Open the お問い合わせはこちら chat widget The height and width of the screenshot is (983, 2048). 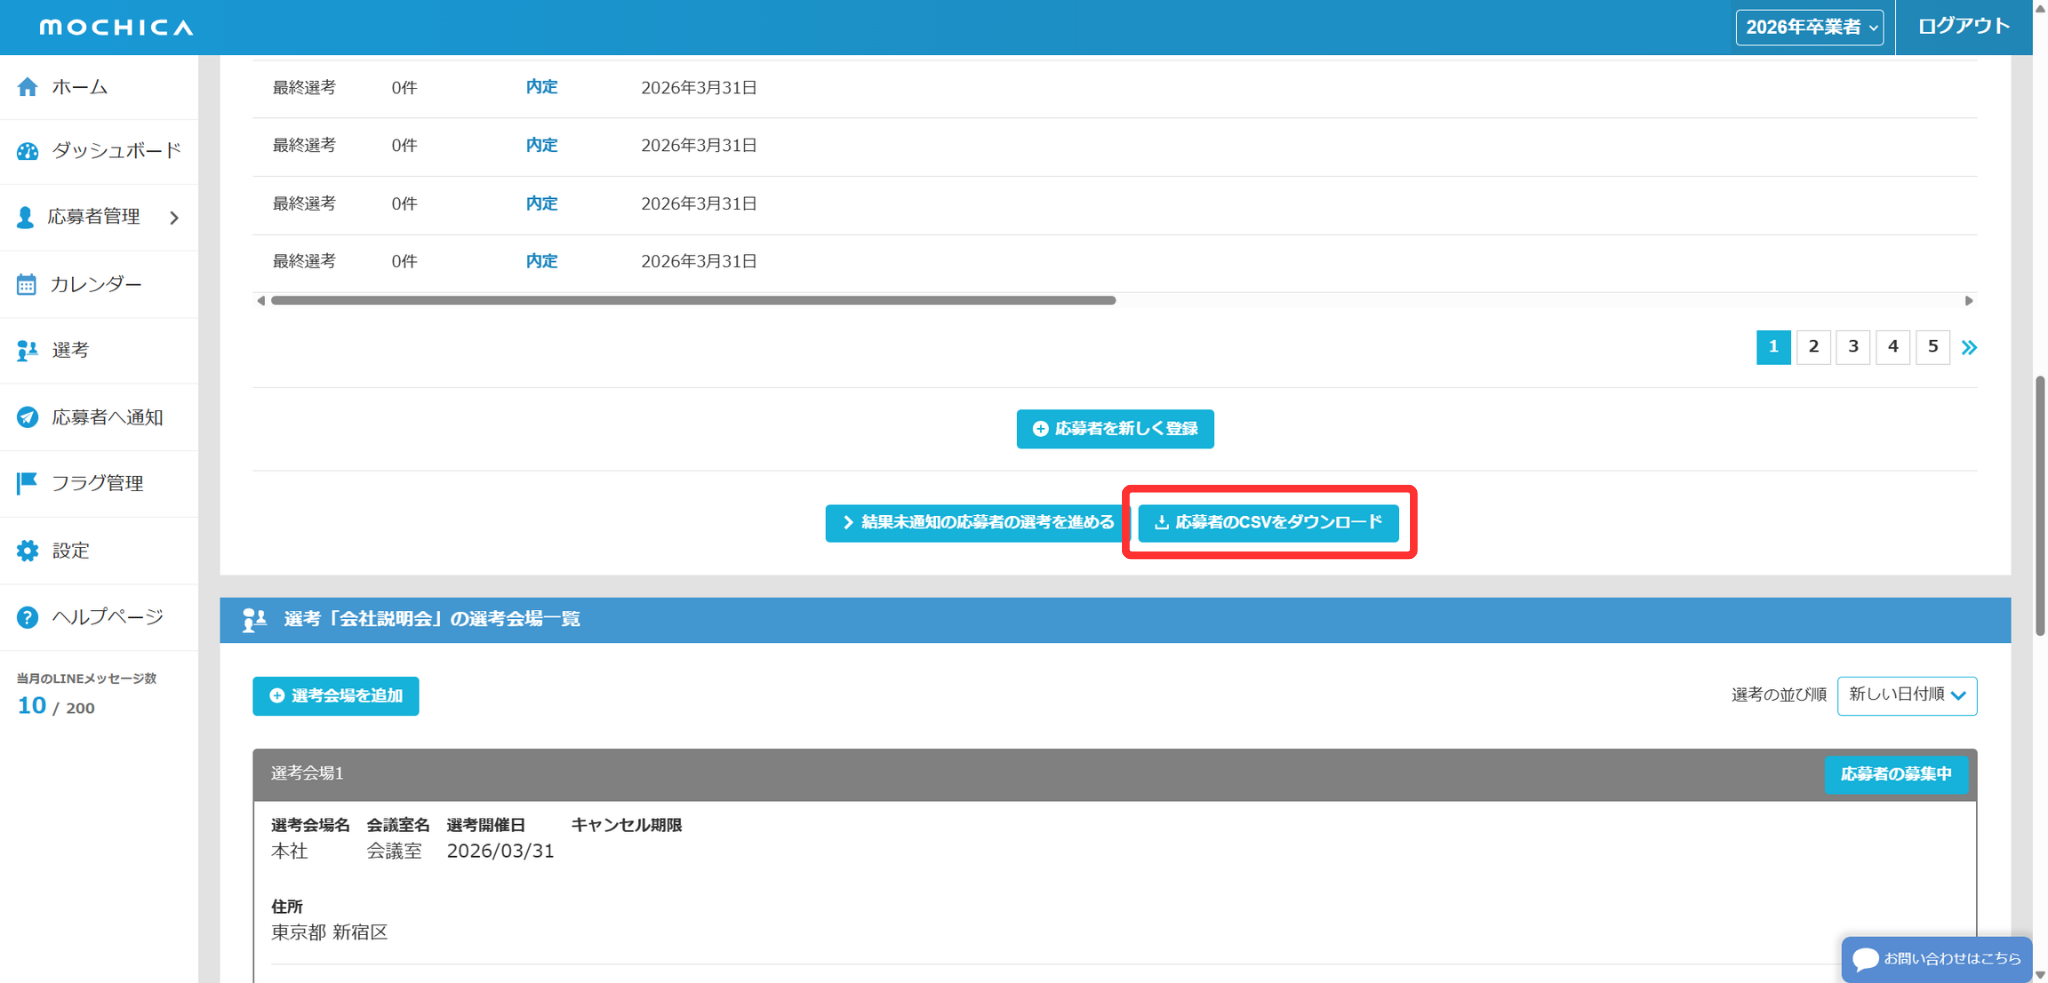1936,959
